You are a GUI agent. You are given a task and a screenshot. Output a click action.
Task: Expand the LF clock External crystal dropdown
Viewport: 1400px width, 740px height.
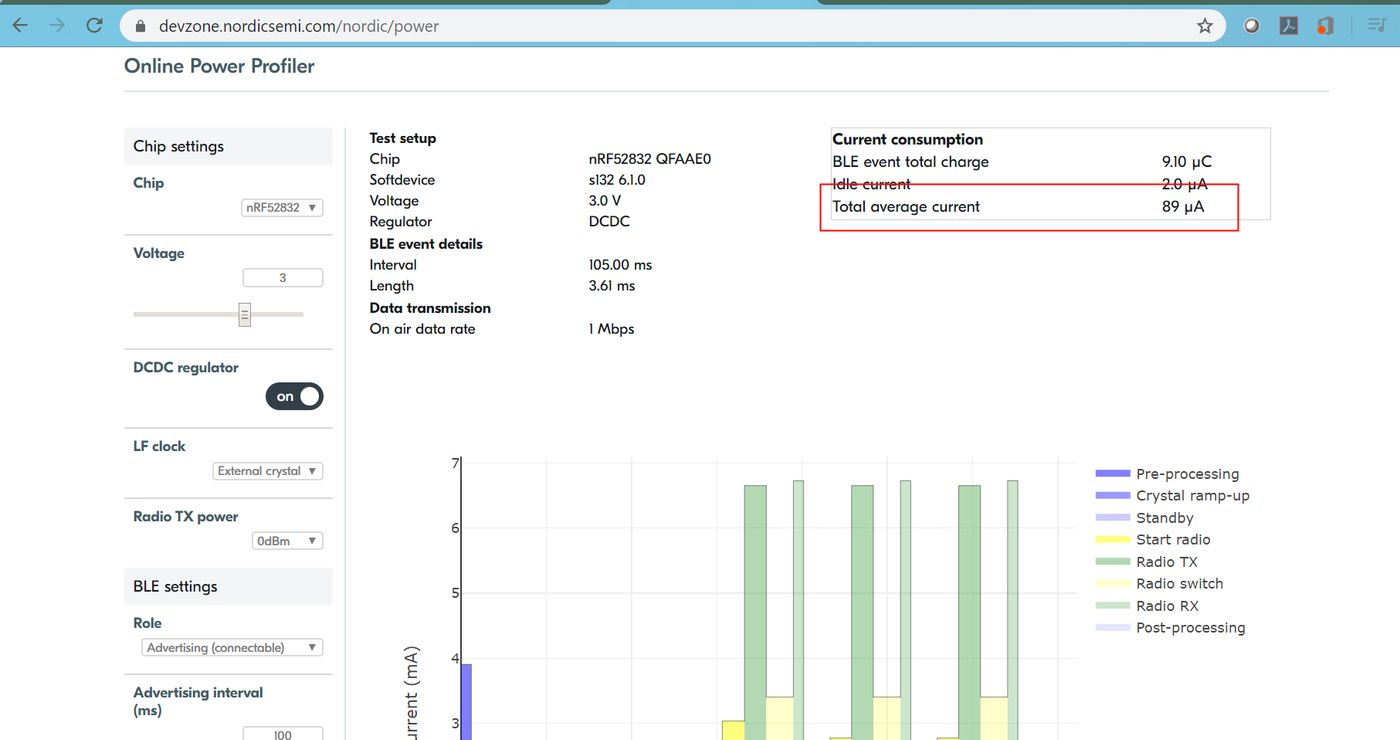[268, 471]
